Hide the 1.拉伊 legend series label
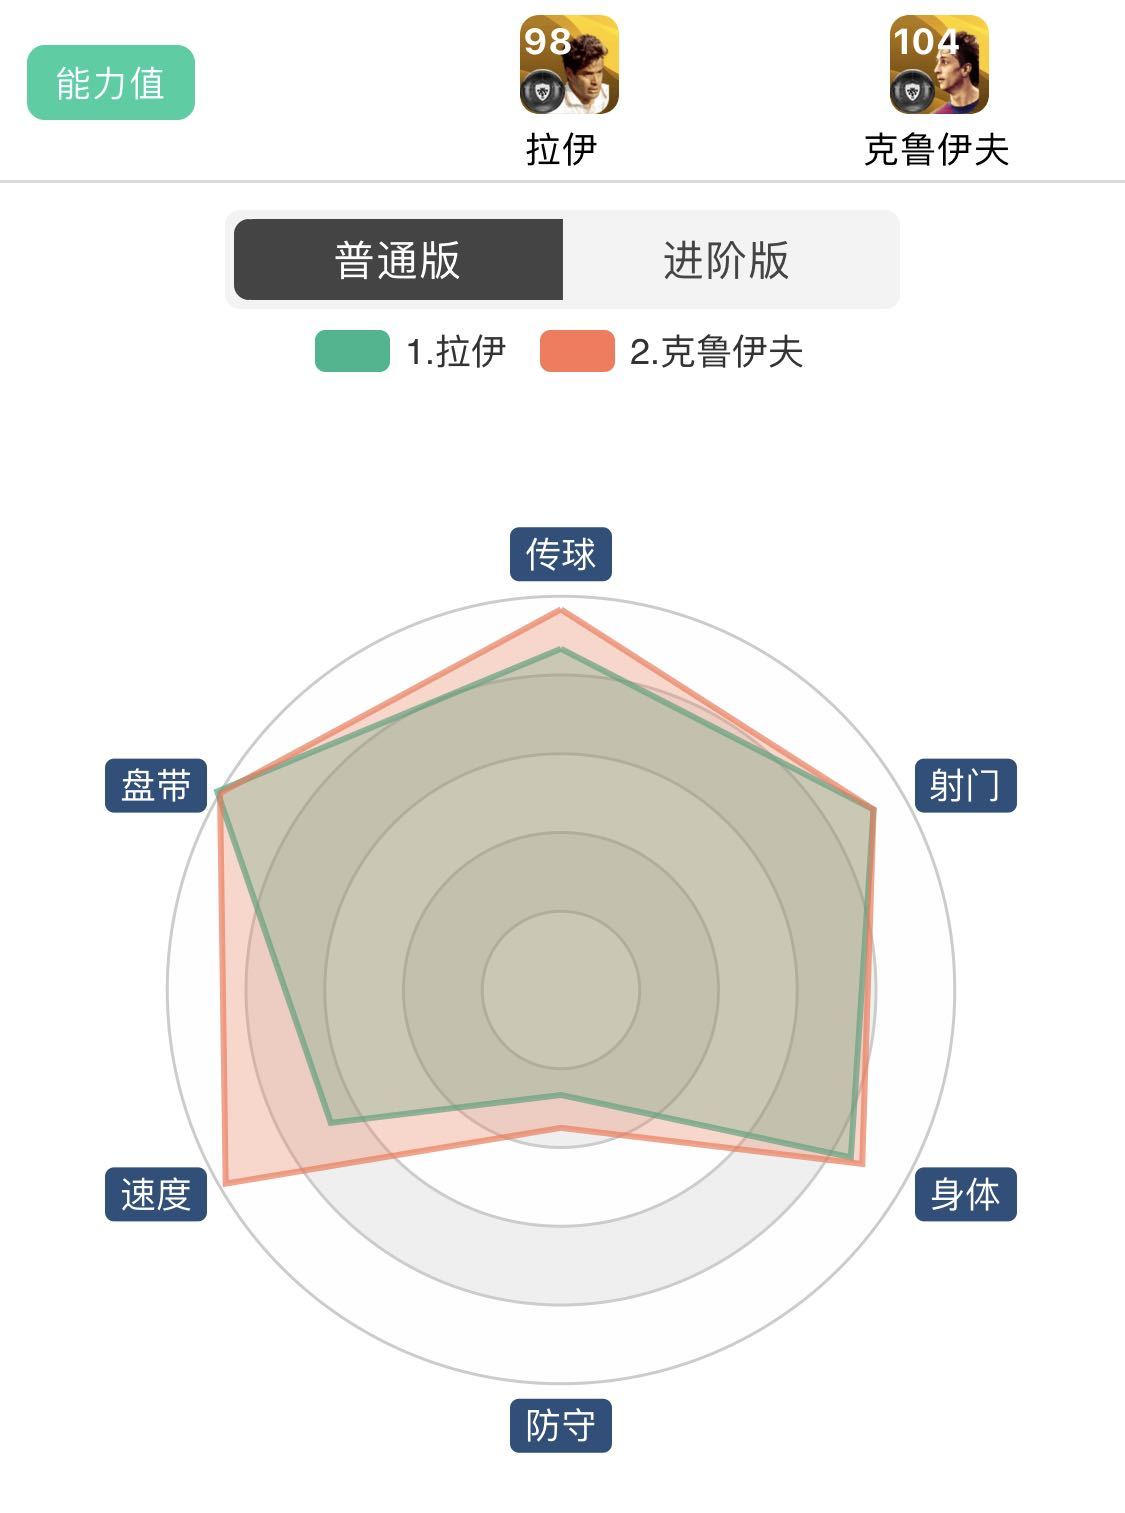Screen dimensions: 1125x1513 click(456, 352)
